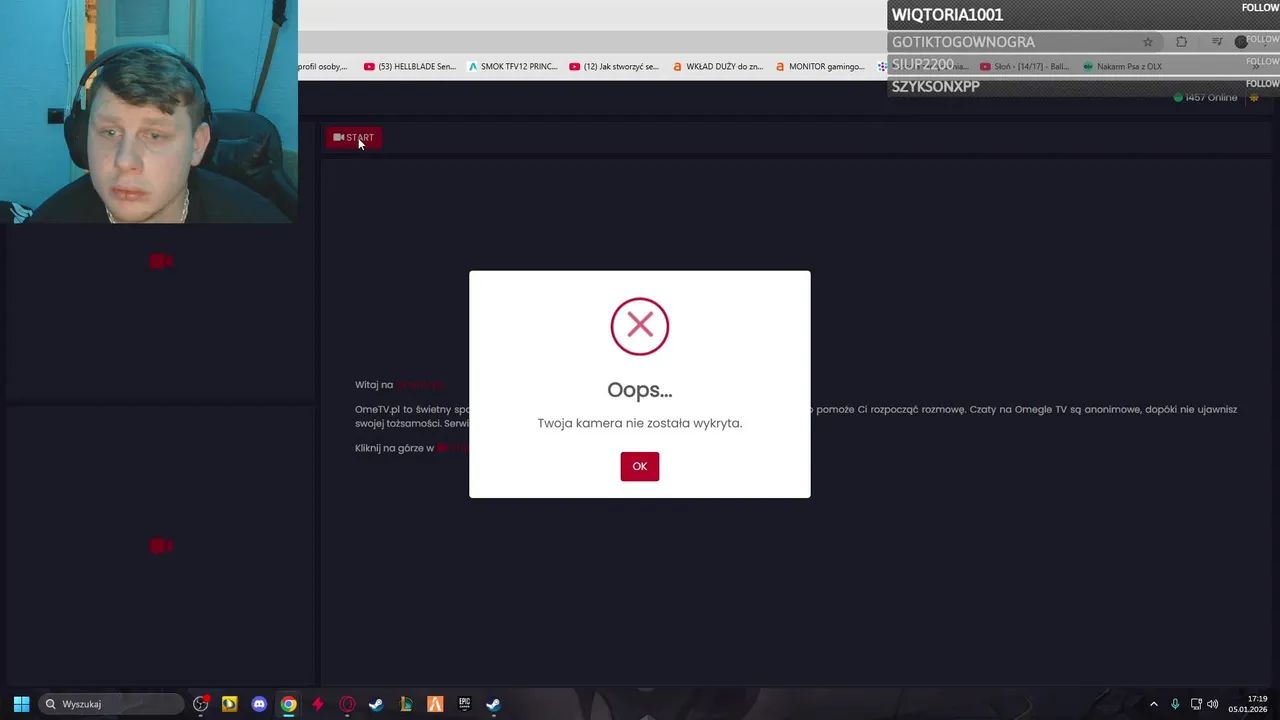Open the red lightning bolt taskbar app

(318, 704)
